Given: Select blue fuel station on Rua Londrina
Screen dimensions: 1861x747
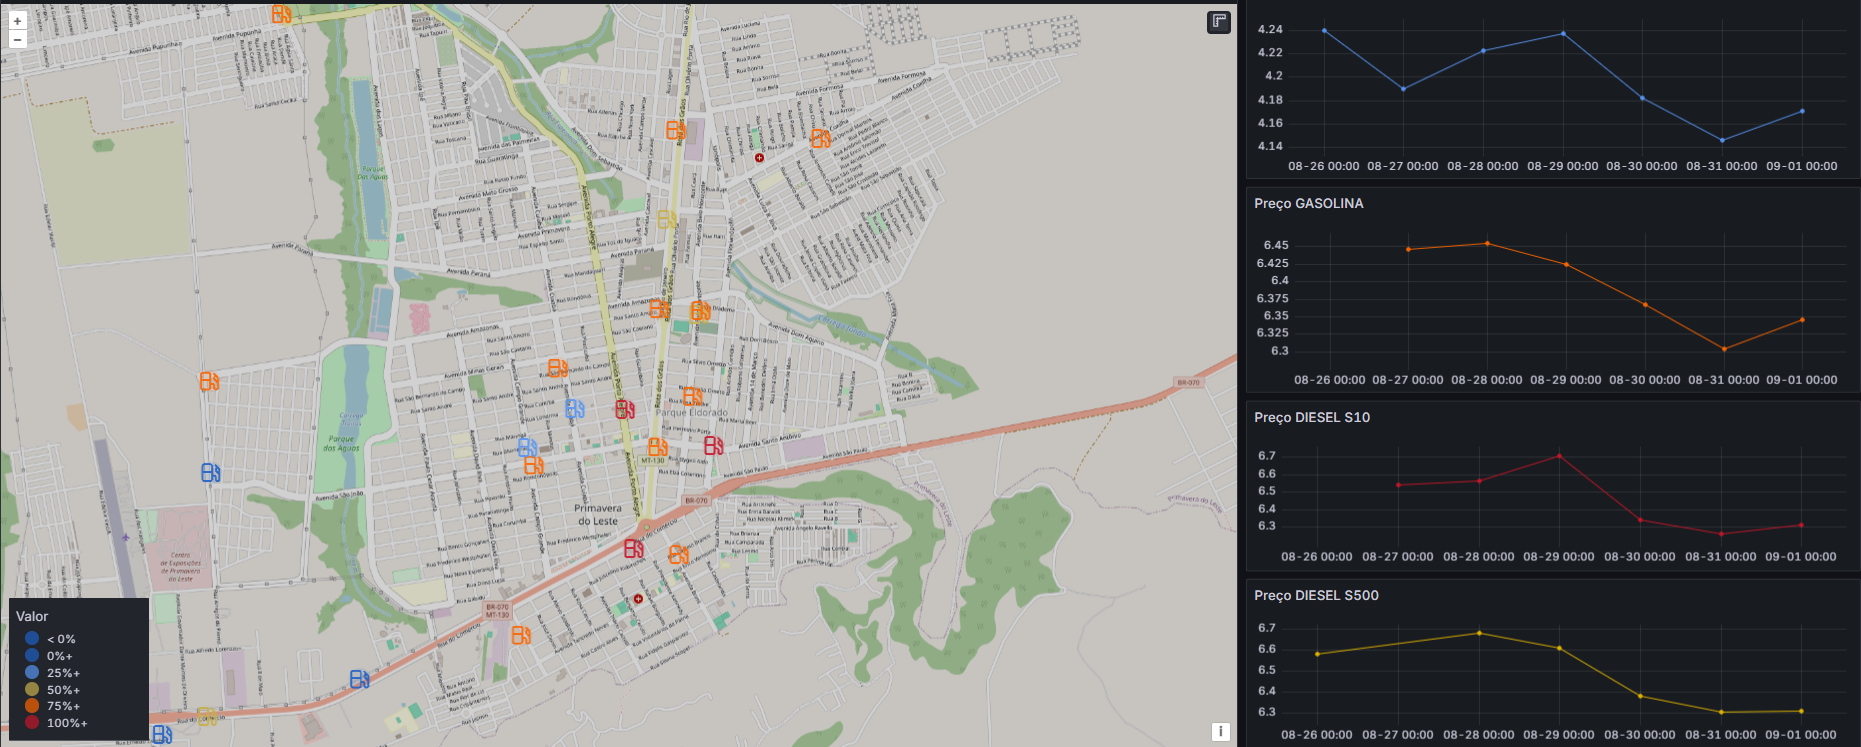Looking at the screenshot, I should 575,408.
